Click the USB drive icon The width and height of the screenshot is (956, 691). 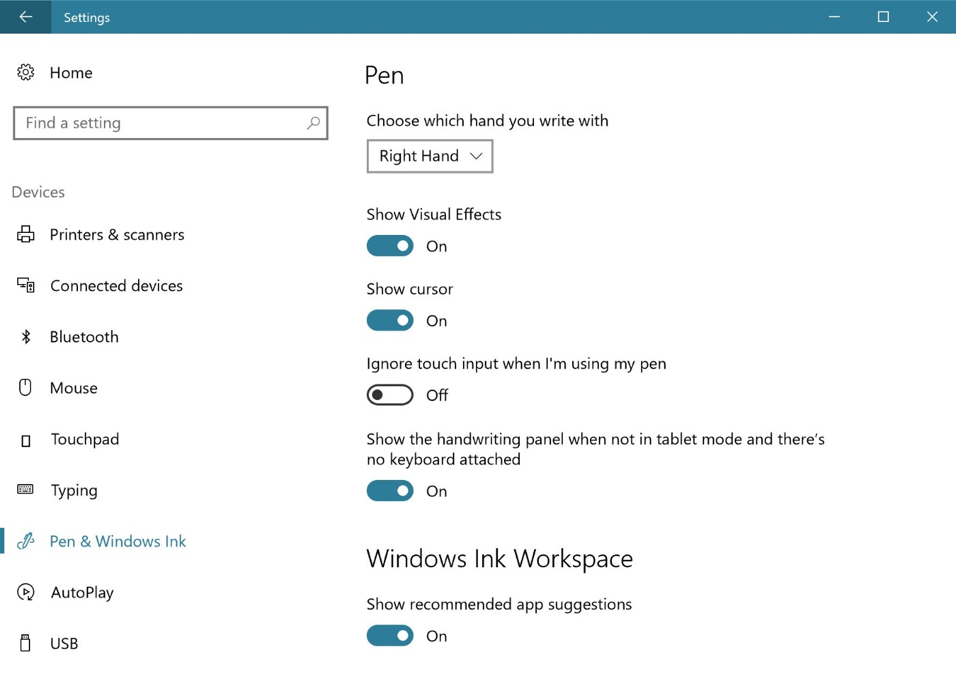(26, 643)
